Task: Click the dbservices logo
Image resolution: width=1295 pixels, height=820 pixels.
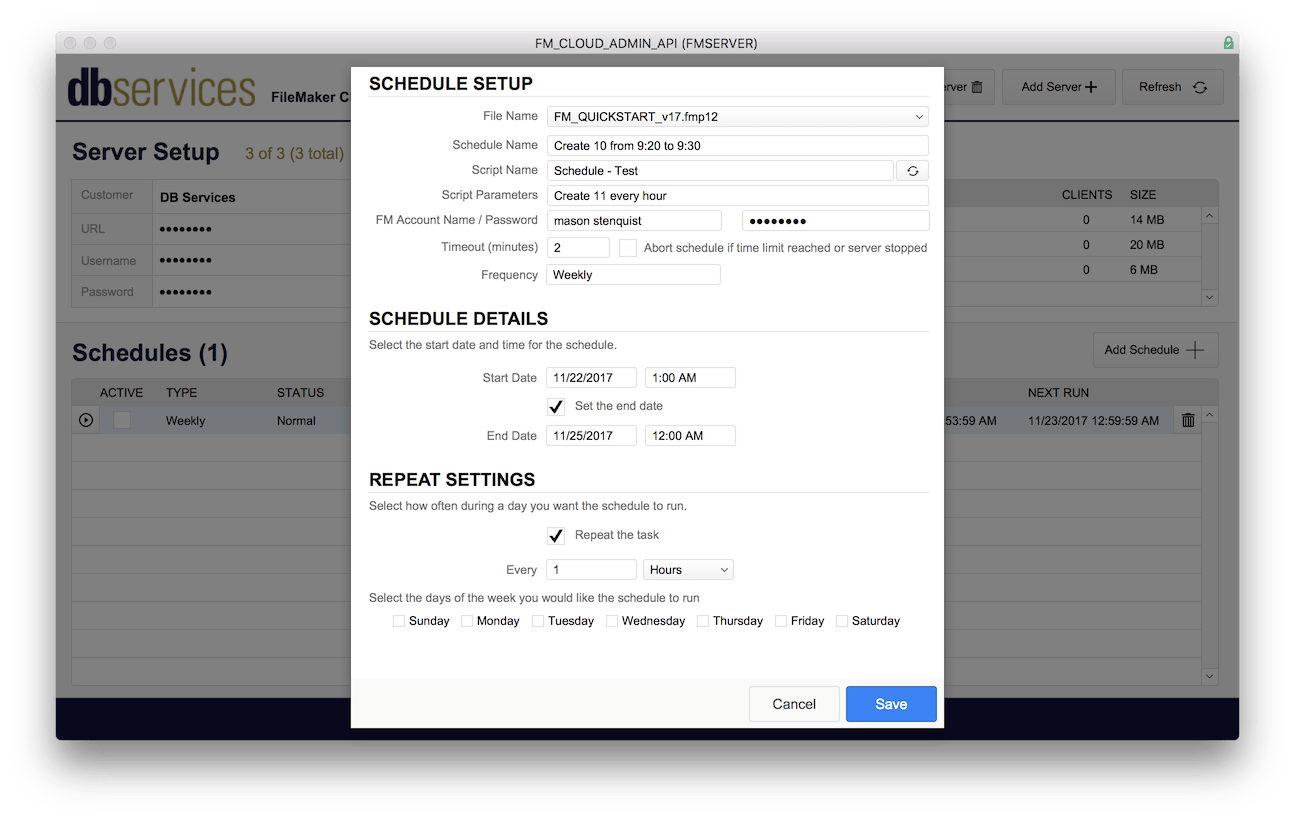Action: pos(161,89)
